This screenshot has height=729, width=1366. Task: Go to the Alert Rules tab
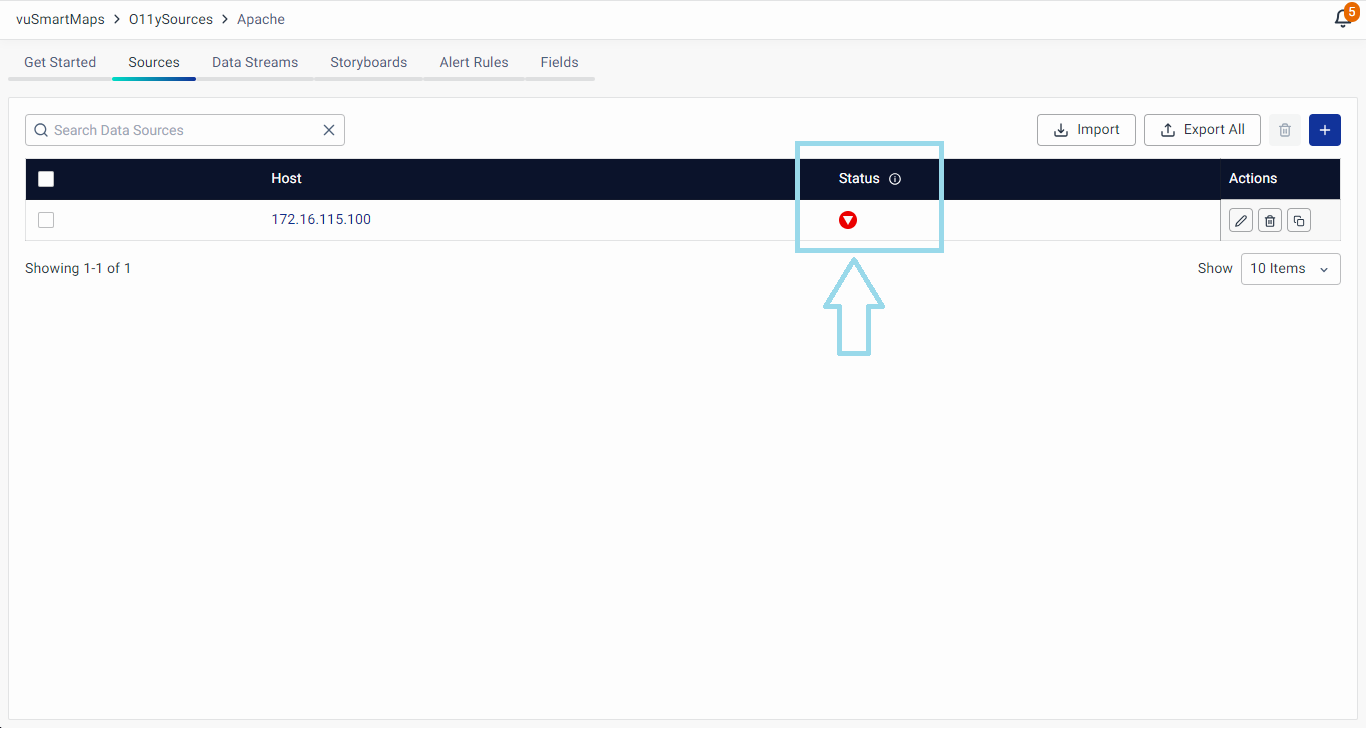(474, 62)
